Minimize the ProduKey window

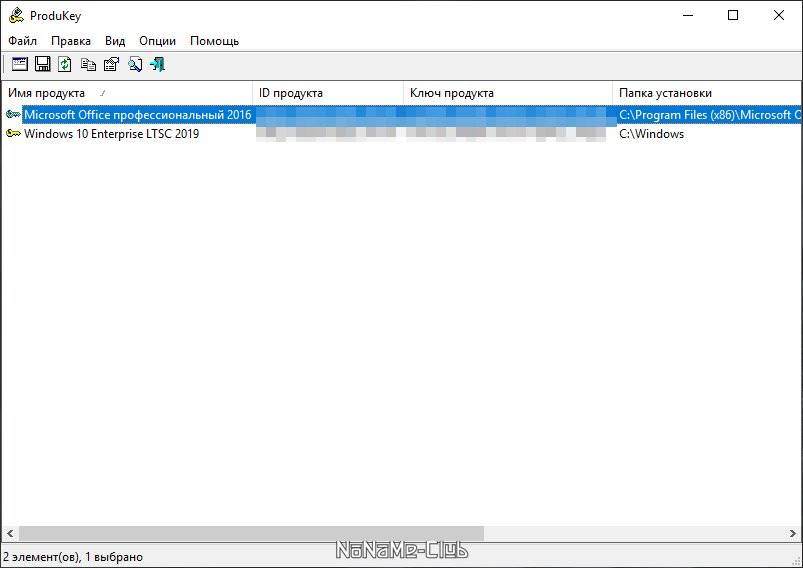pos(688,15)
